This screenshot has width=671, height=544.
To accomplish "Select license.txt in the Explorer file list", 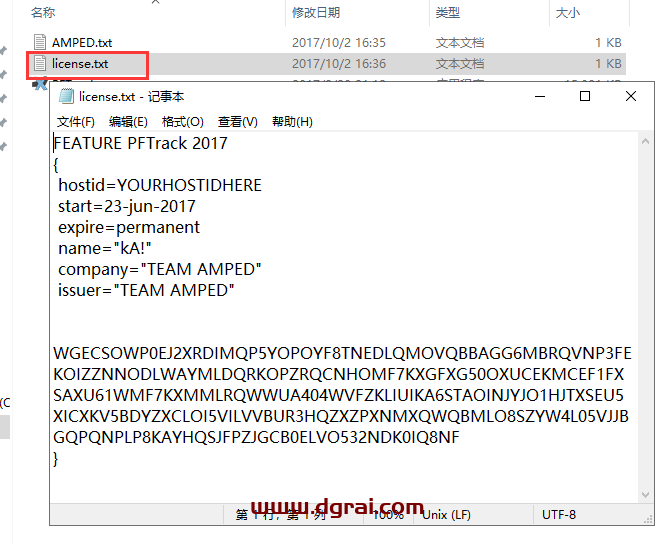I will pos(80,64).
